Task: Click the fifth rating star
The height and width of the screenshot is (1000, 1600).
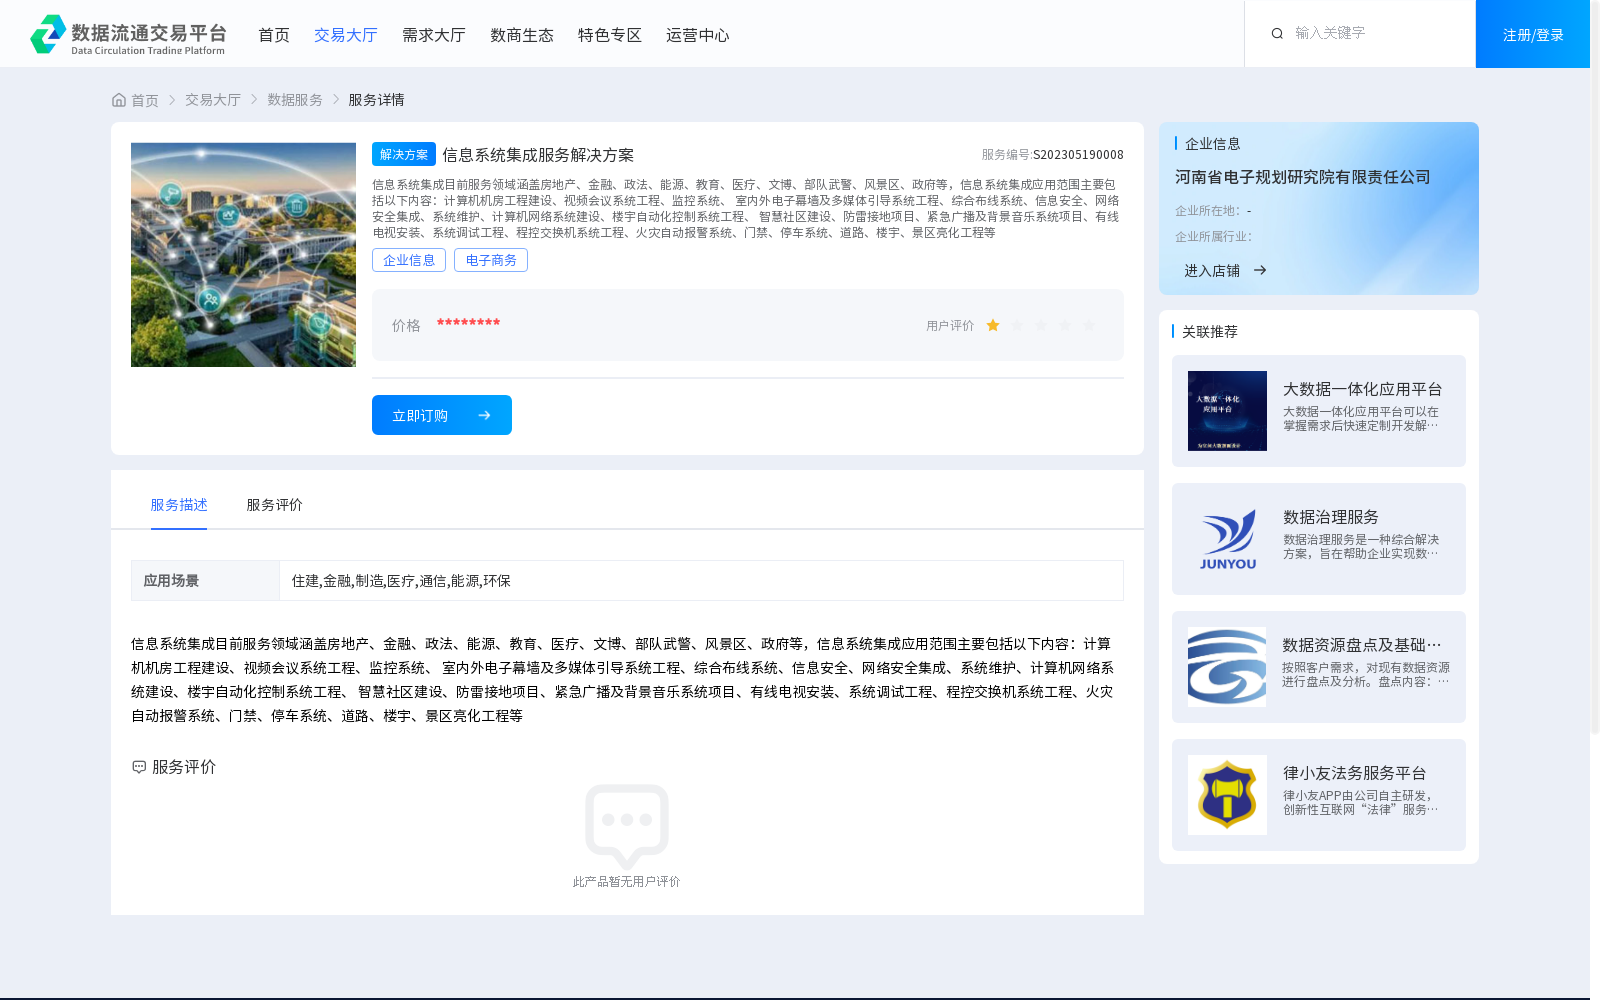Action: tap(1089, 325)
